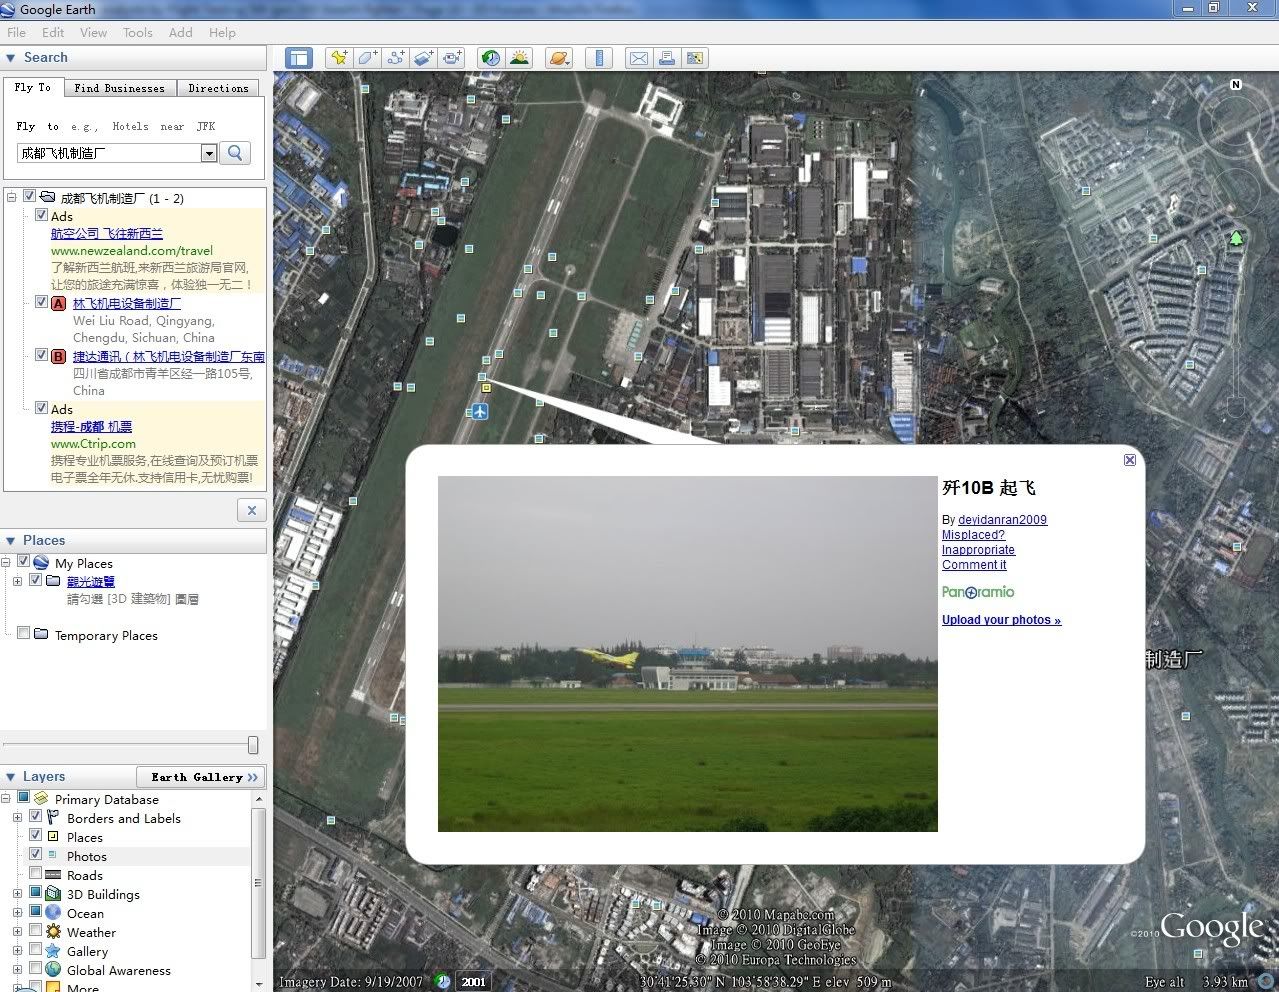
Task: Click the Email envelope icon
Action: tap(638, 58)
